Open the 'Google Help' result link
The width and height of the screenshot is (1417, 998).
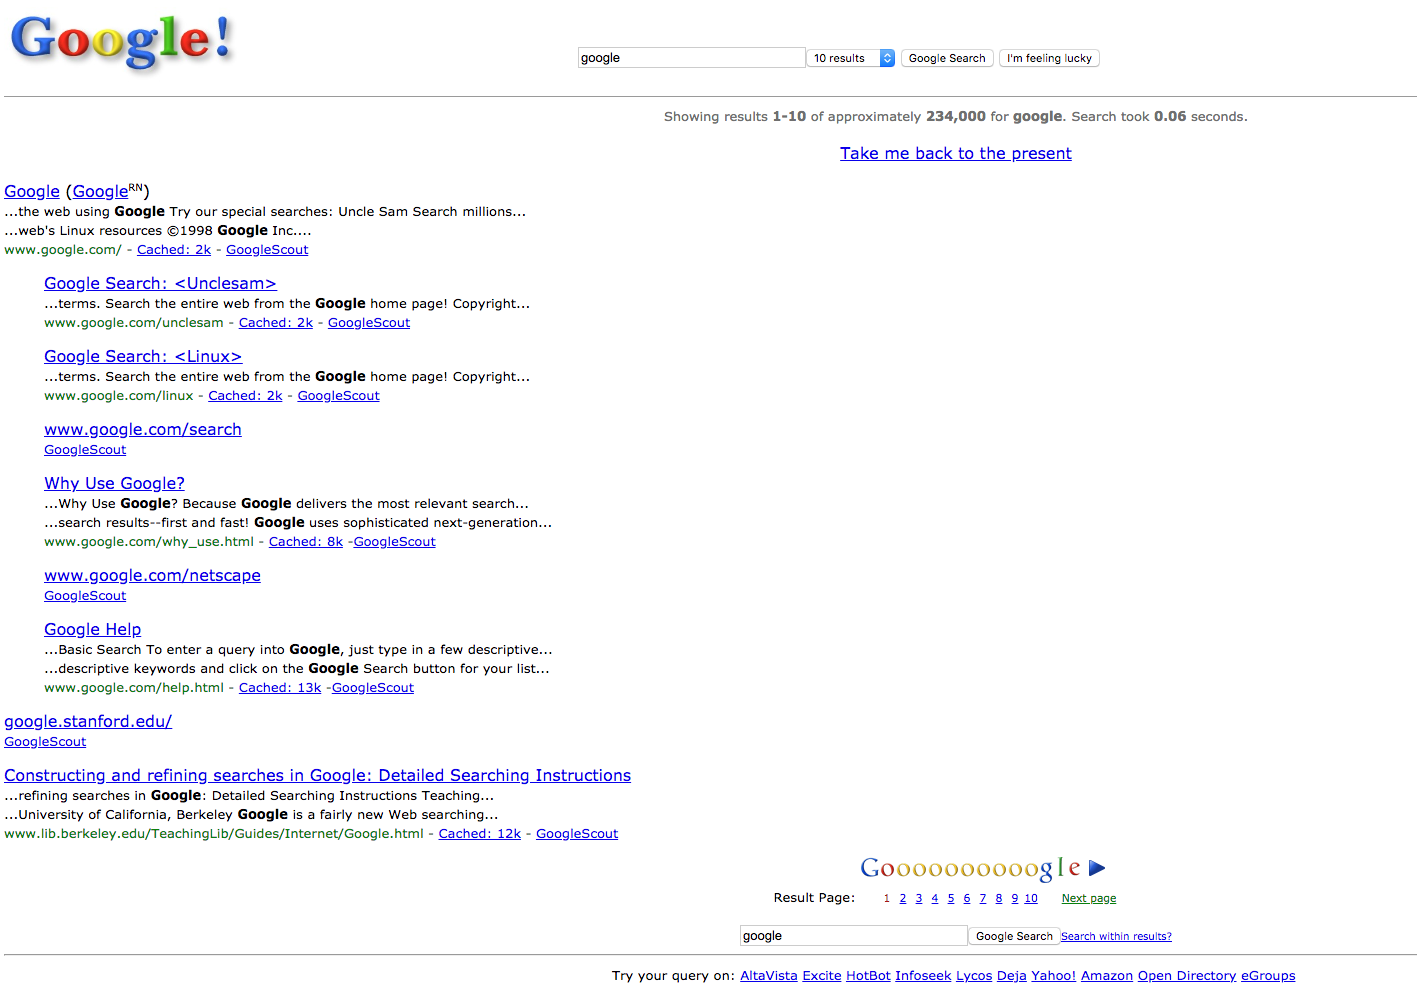(92, 629)
